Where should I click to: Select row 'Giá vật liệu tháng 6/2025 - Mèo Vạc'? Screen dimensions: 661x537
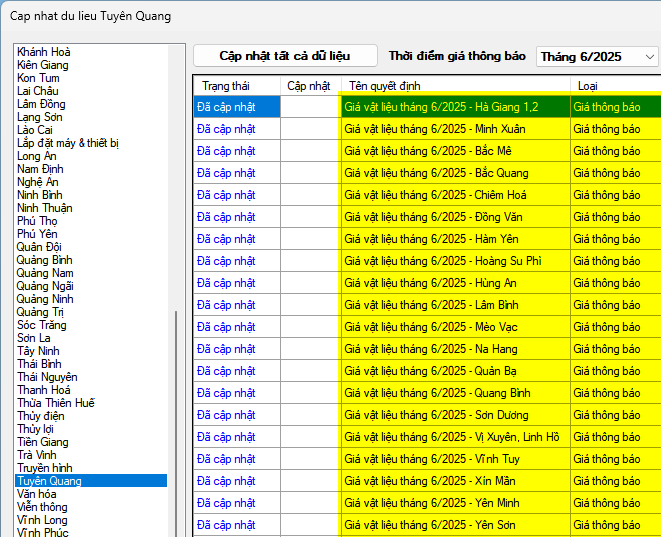tap(455, 327)
